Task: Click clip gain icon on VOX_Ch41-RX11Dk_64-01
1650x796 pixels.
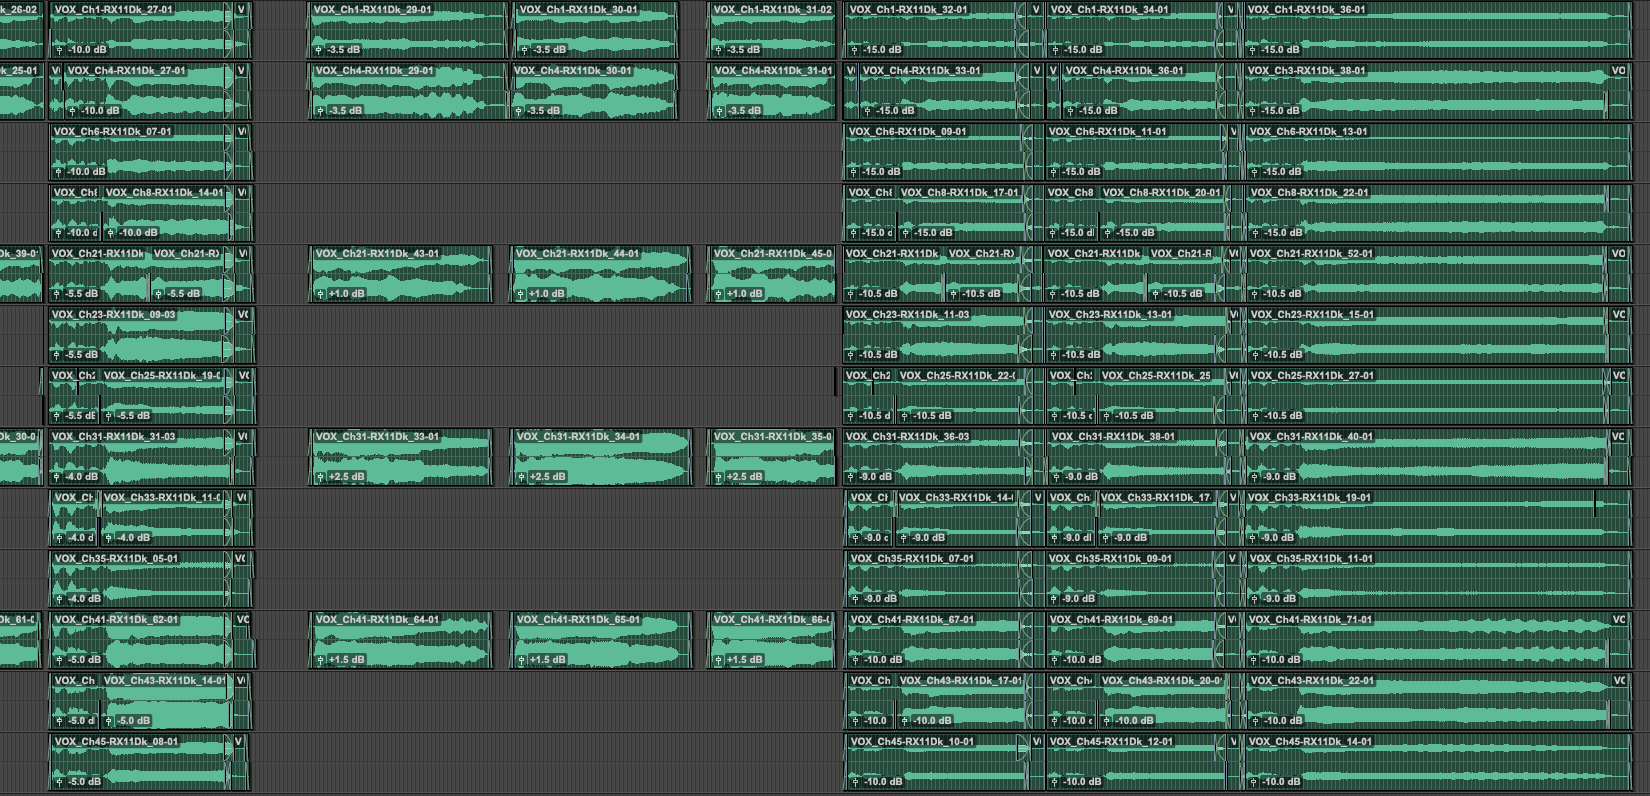Action: tap(319, 660)
